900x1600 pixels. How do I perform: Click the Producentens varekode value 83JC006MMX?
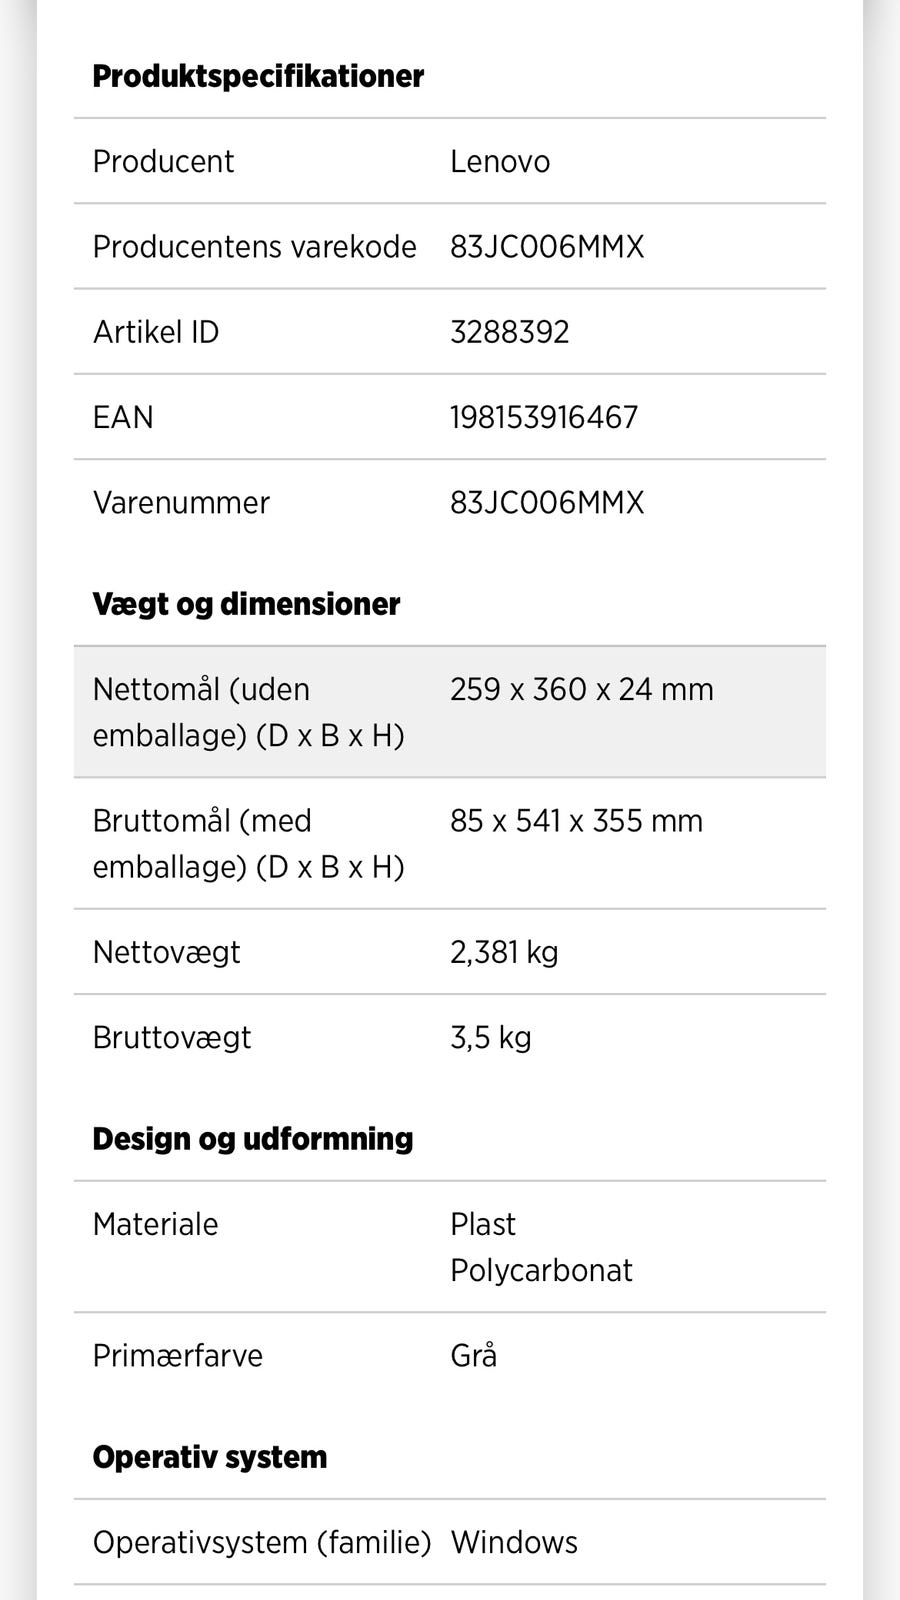point(546,247)
